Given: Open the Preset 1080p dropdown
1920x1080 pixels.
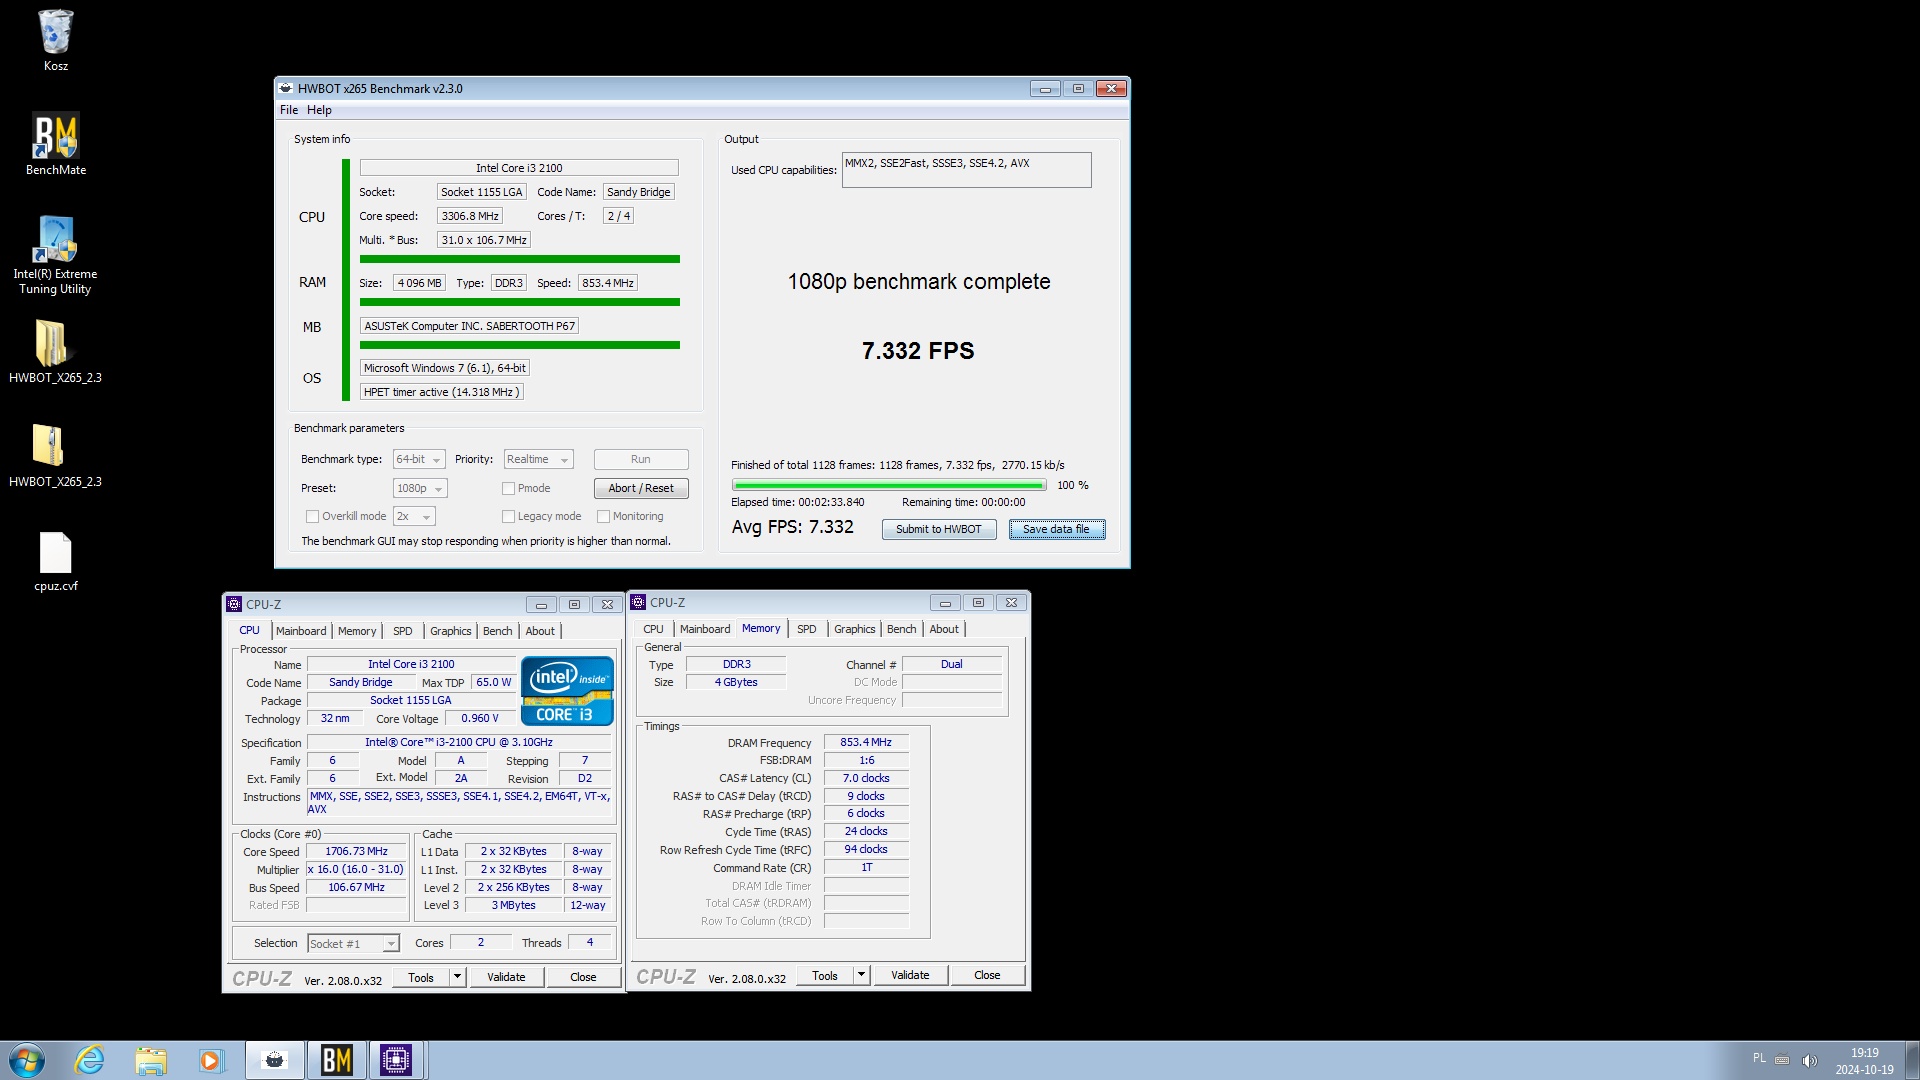Looking at the screenshot, I should pos(420,488).
